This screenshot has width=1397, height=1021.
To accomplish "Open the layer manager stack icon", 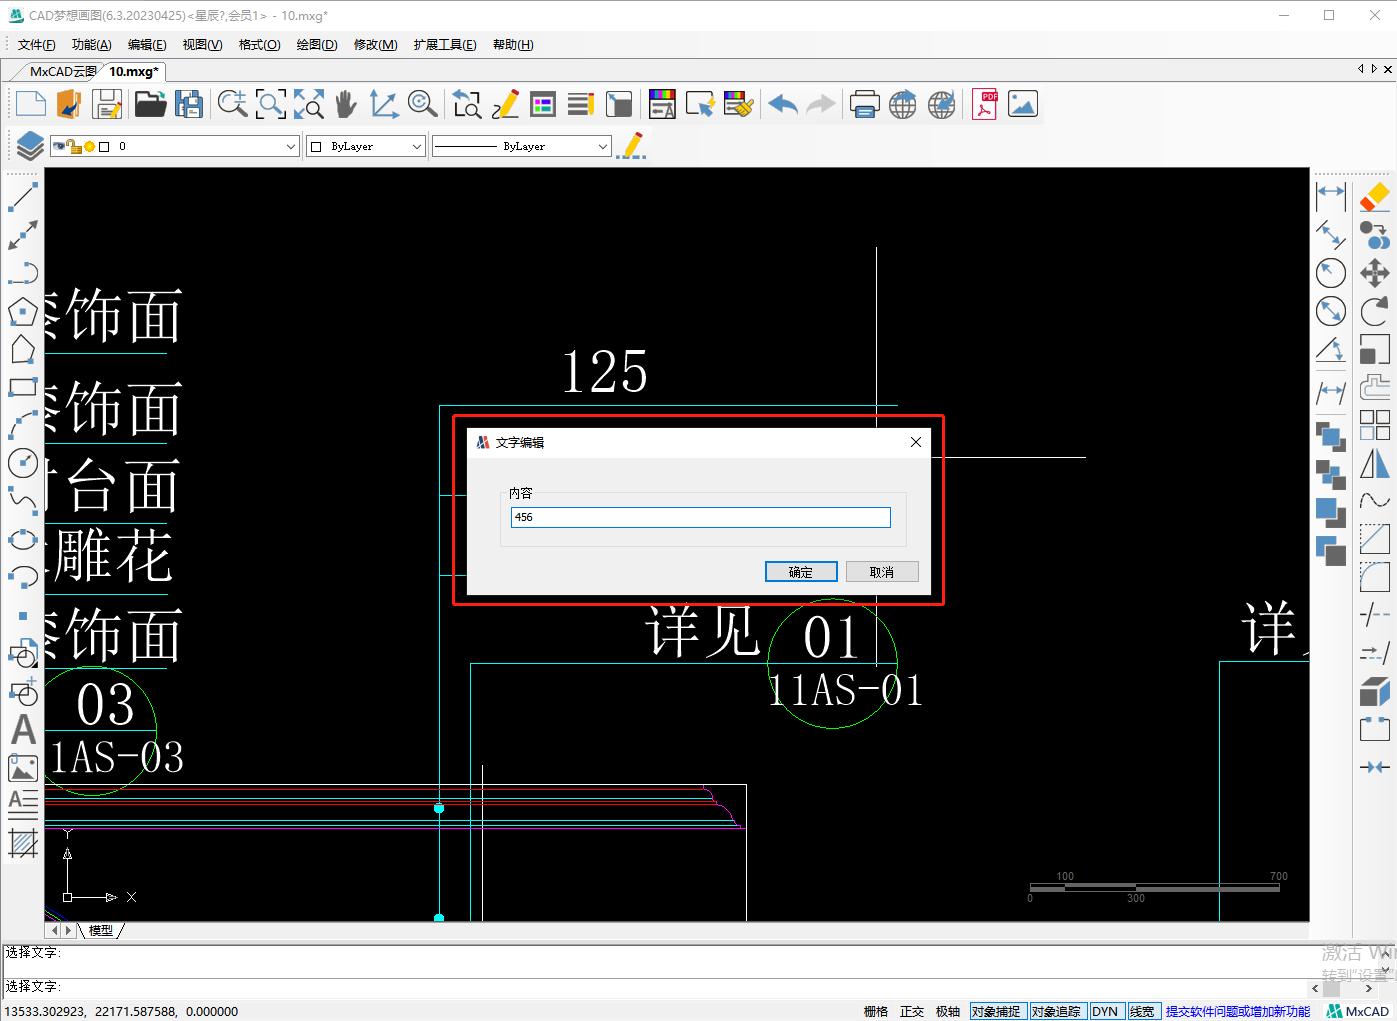I will coord(29,146).
